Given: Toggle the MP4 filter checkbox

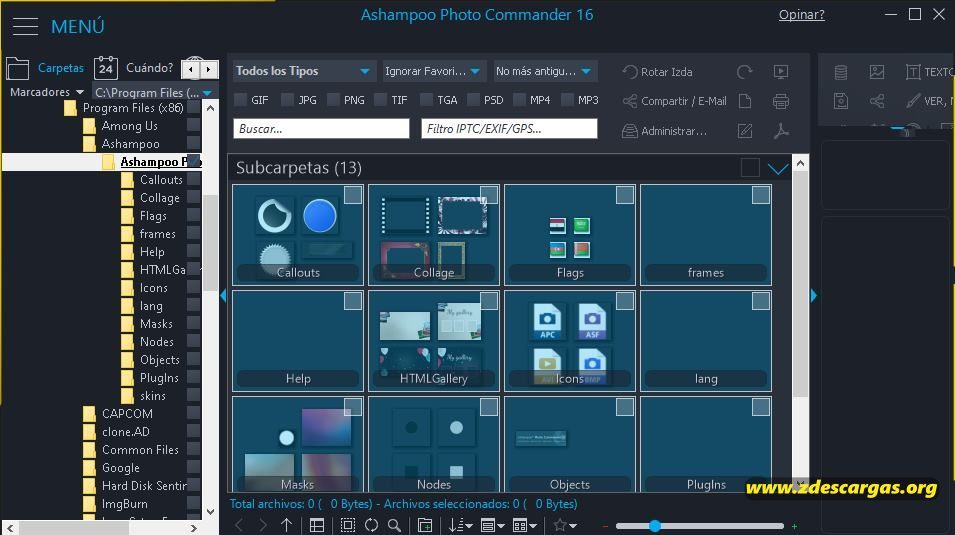Looking at the screenshot, I should coord(520,99).
